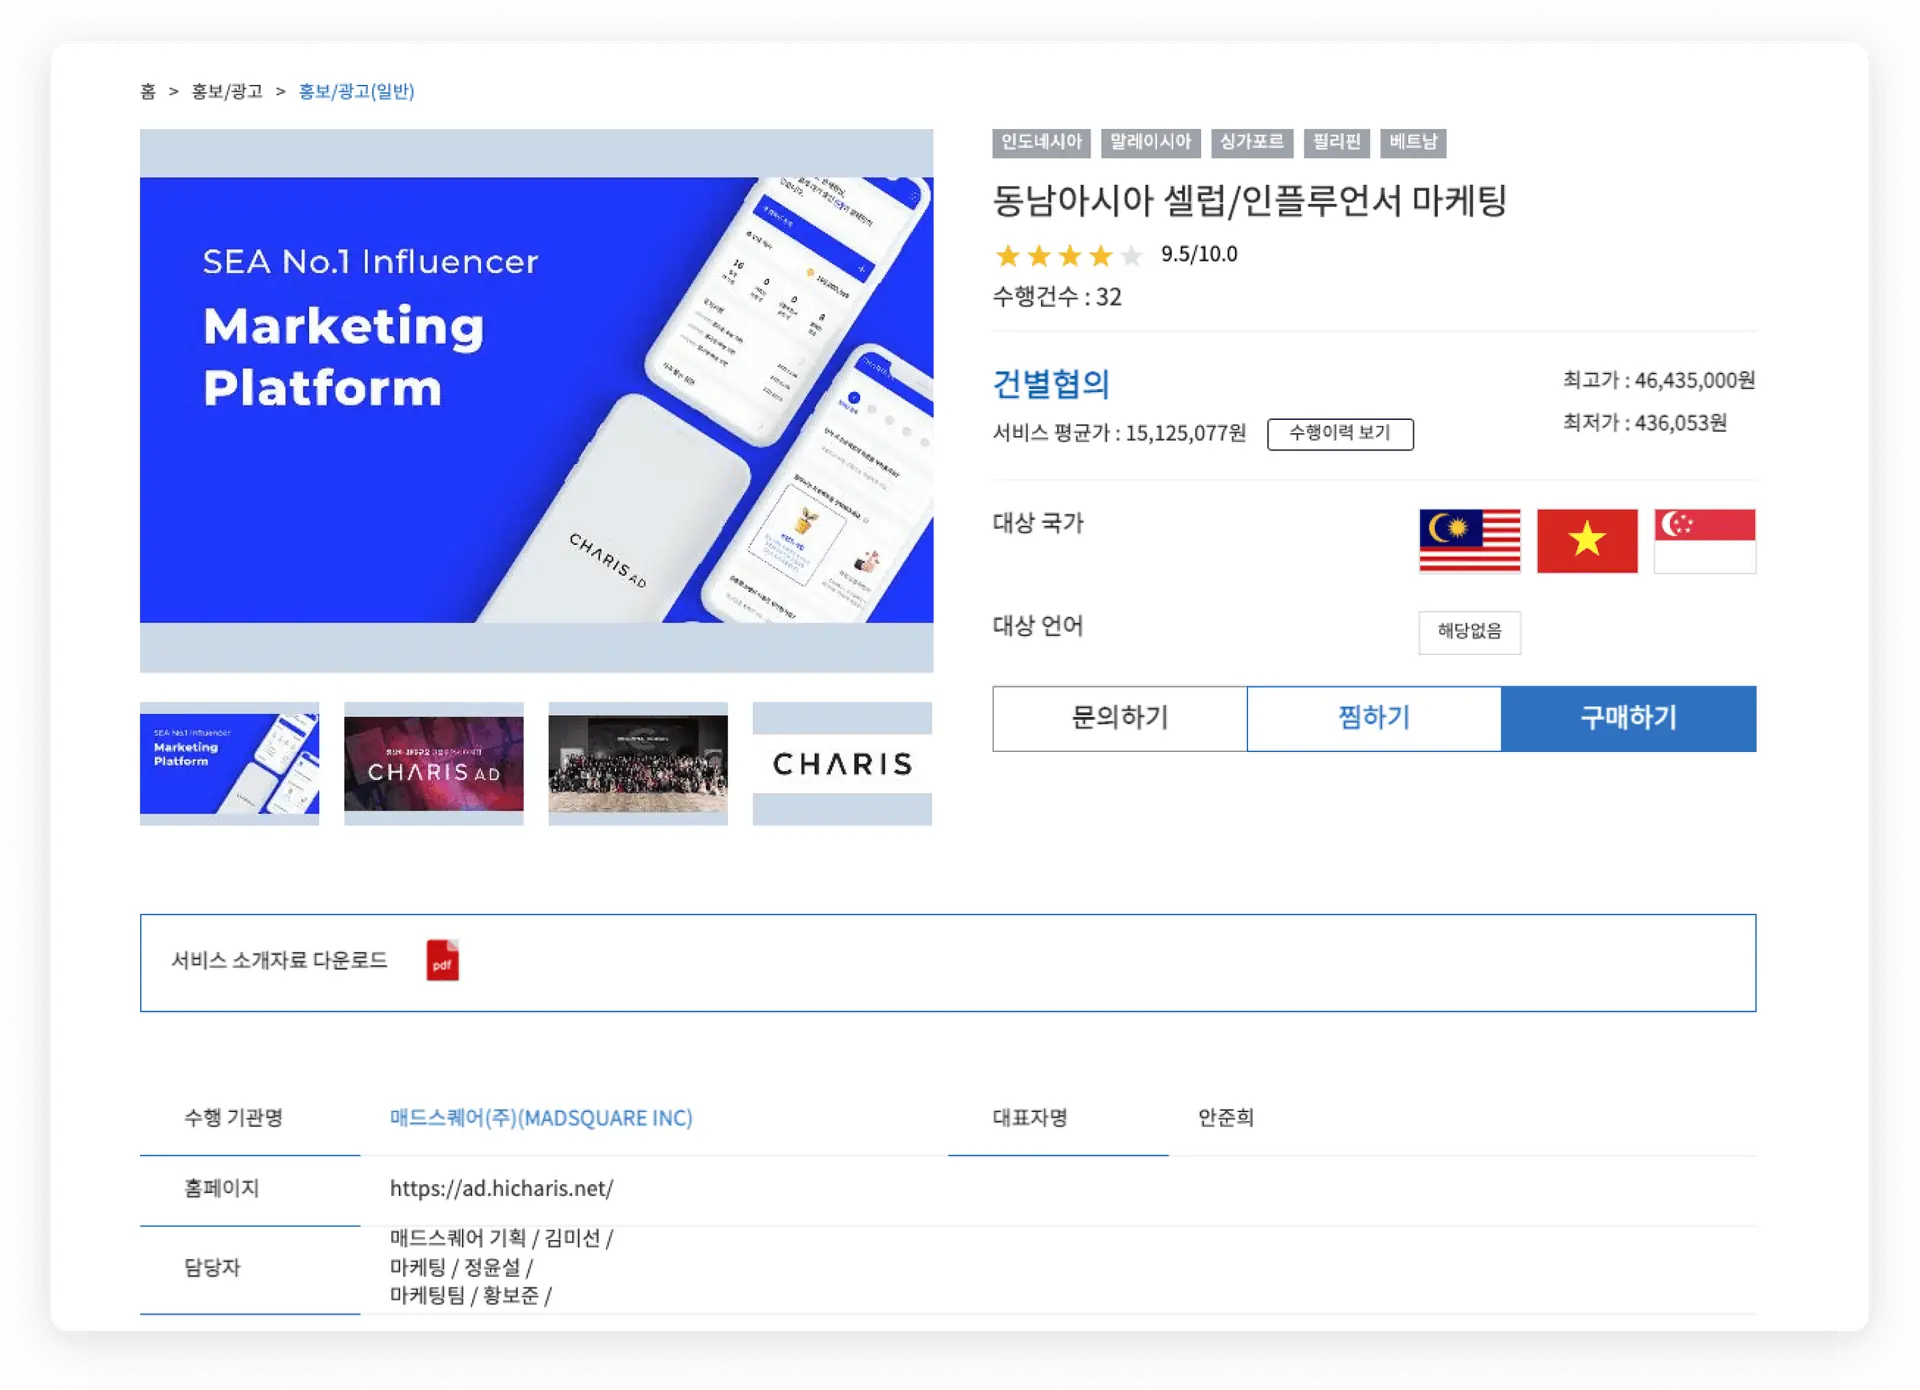Click the 베트남 country tag
1920x1390 pixels.
1413,142
